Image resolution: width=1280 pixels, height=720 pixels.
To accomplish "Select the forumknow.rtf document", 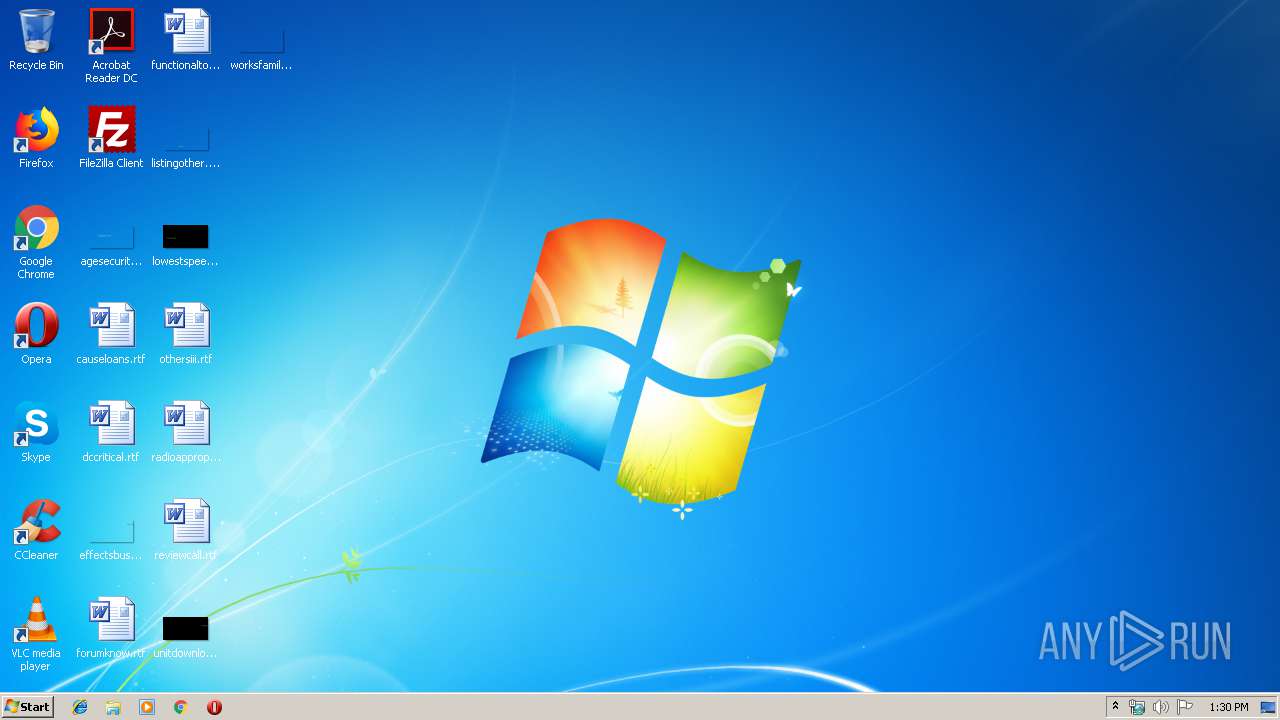I will coord(111,628).
